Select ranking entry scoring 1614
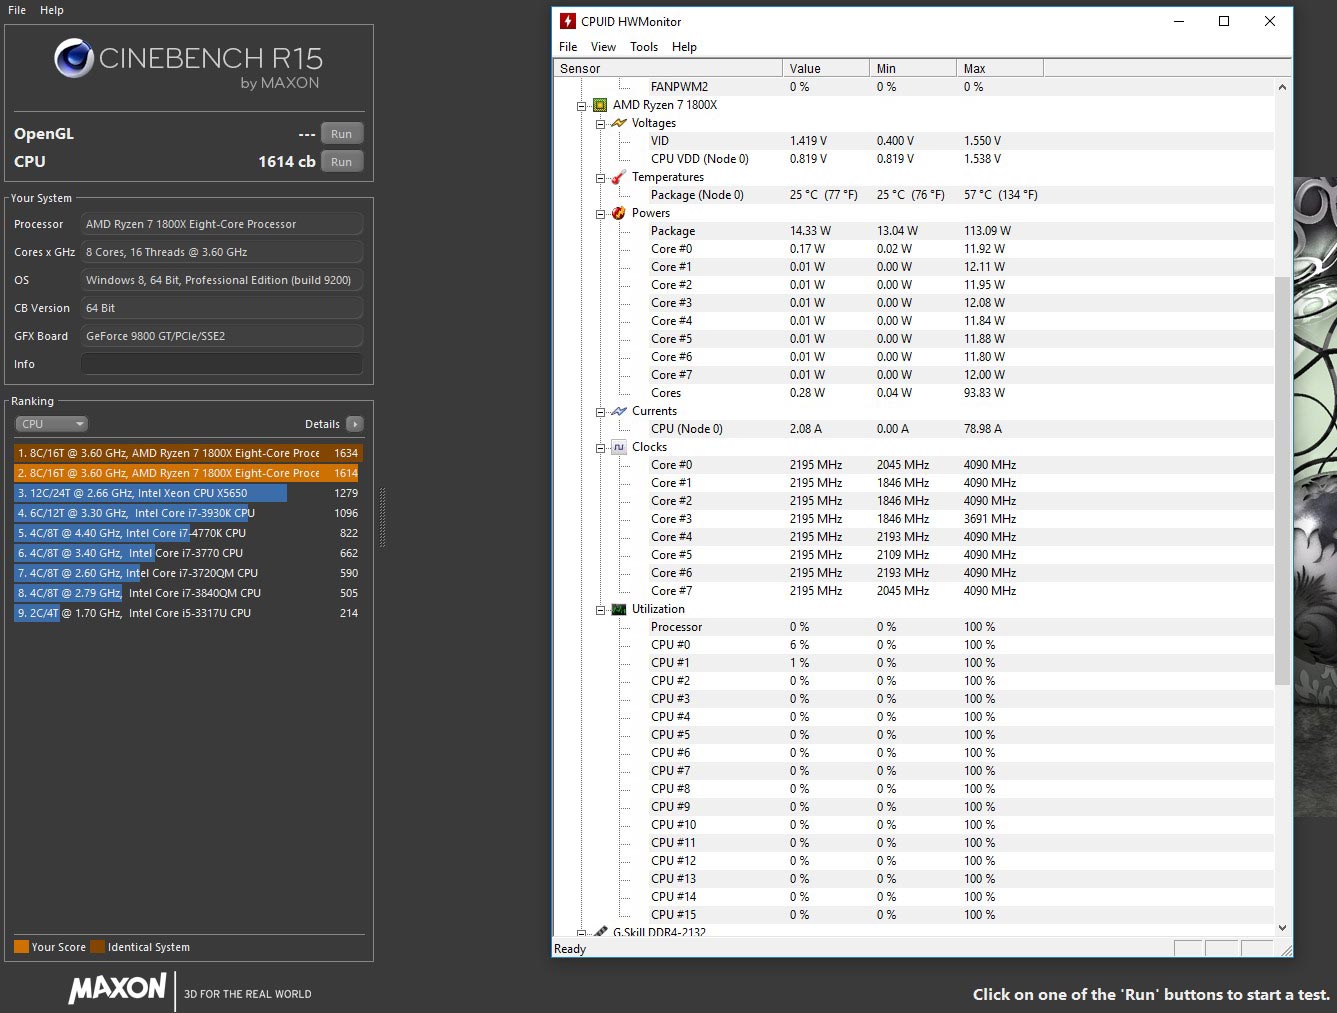Screen dimensions: 1337x1013 pyautogui.click(x=187, y=473)
